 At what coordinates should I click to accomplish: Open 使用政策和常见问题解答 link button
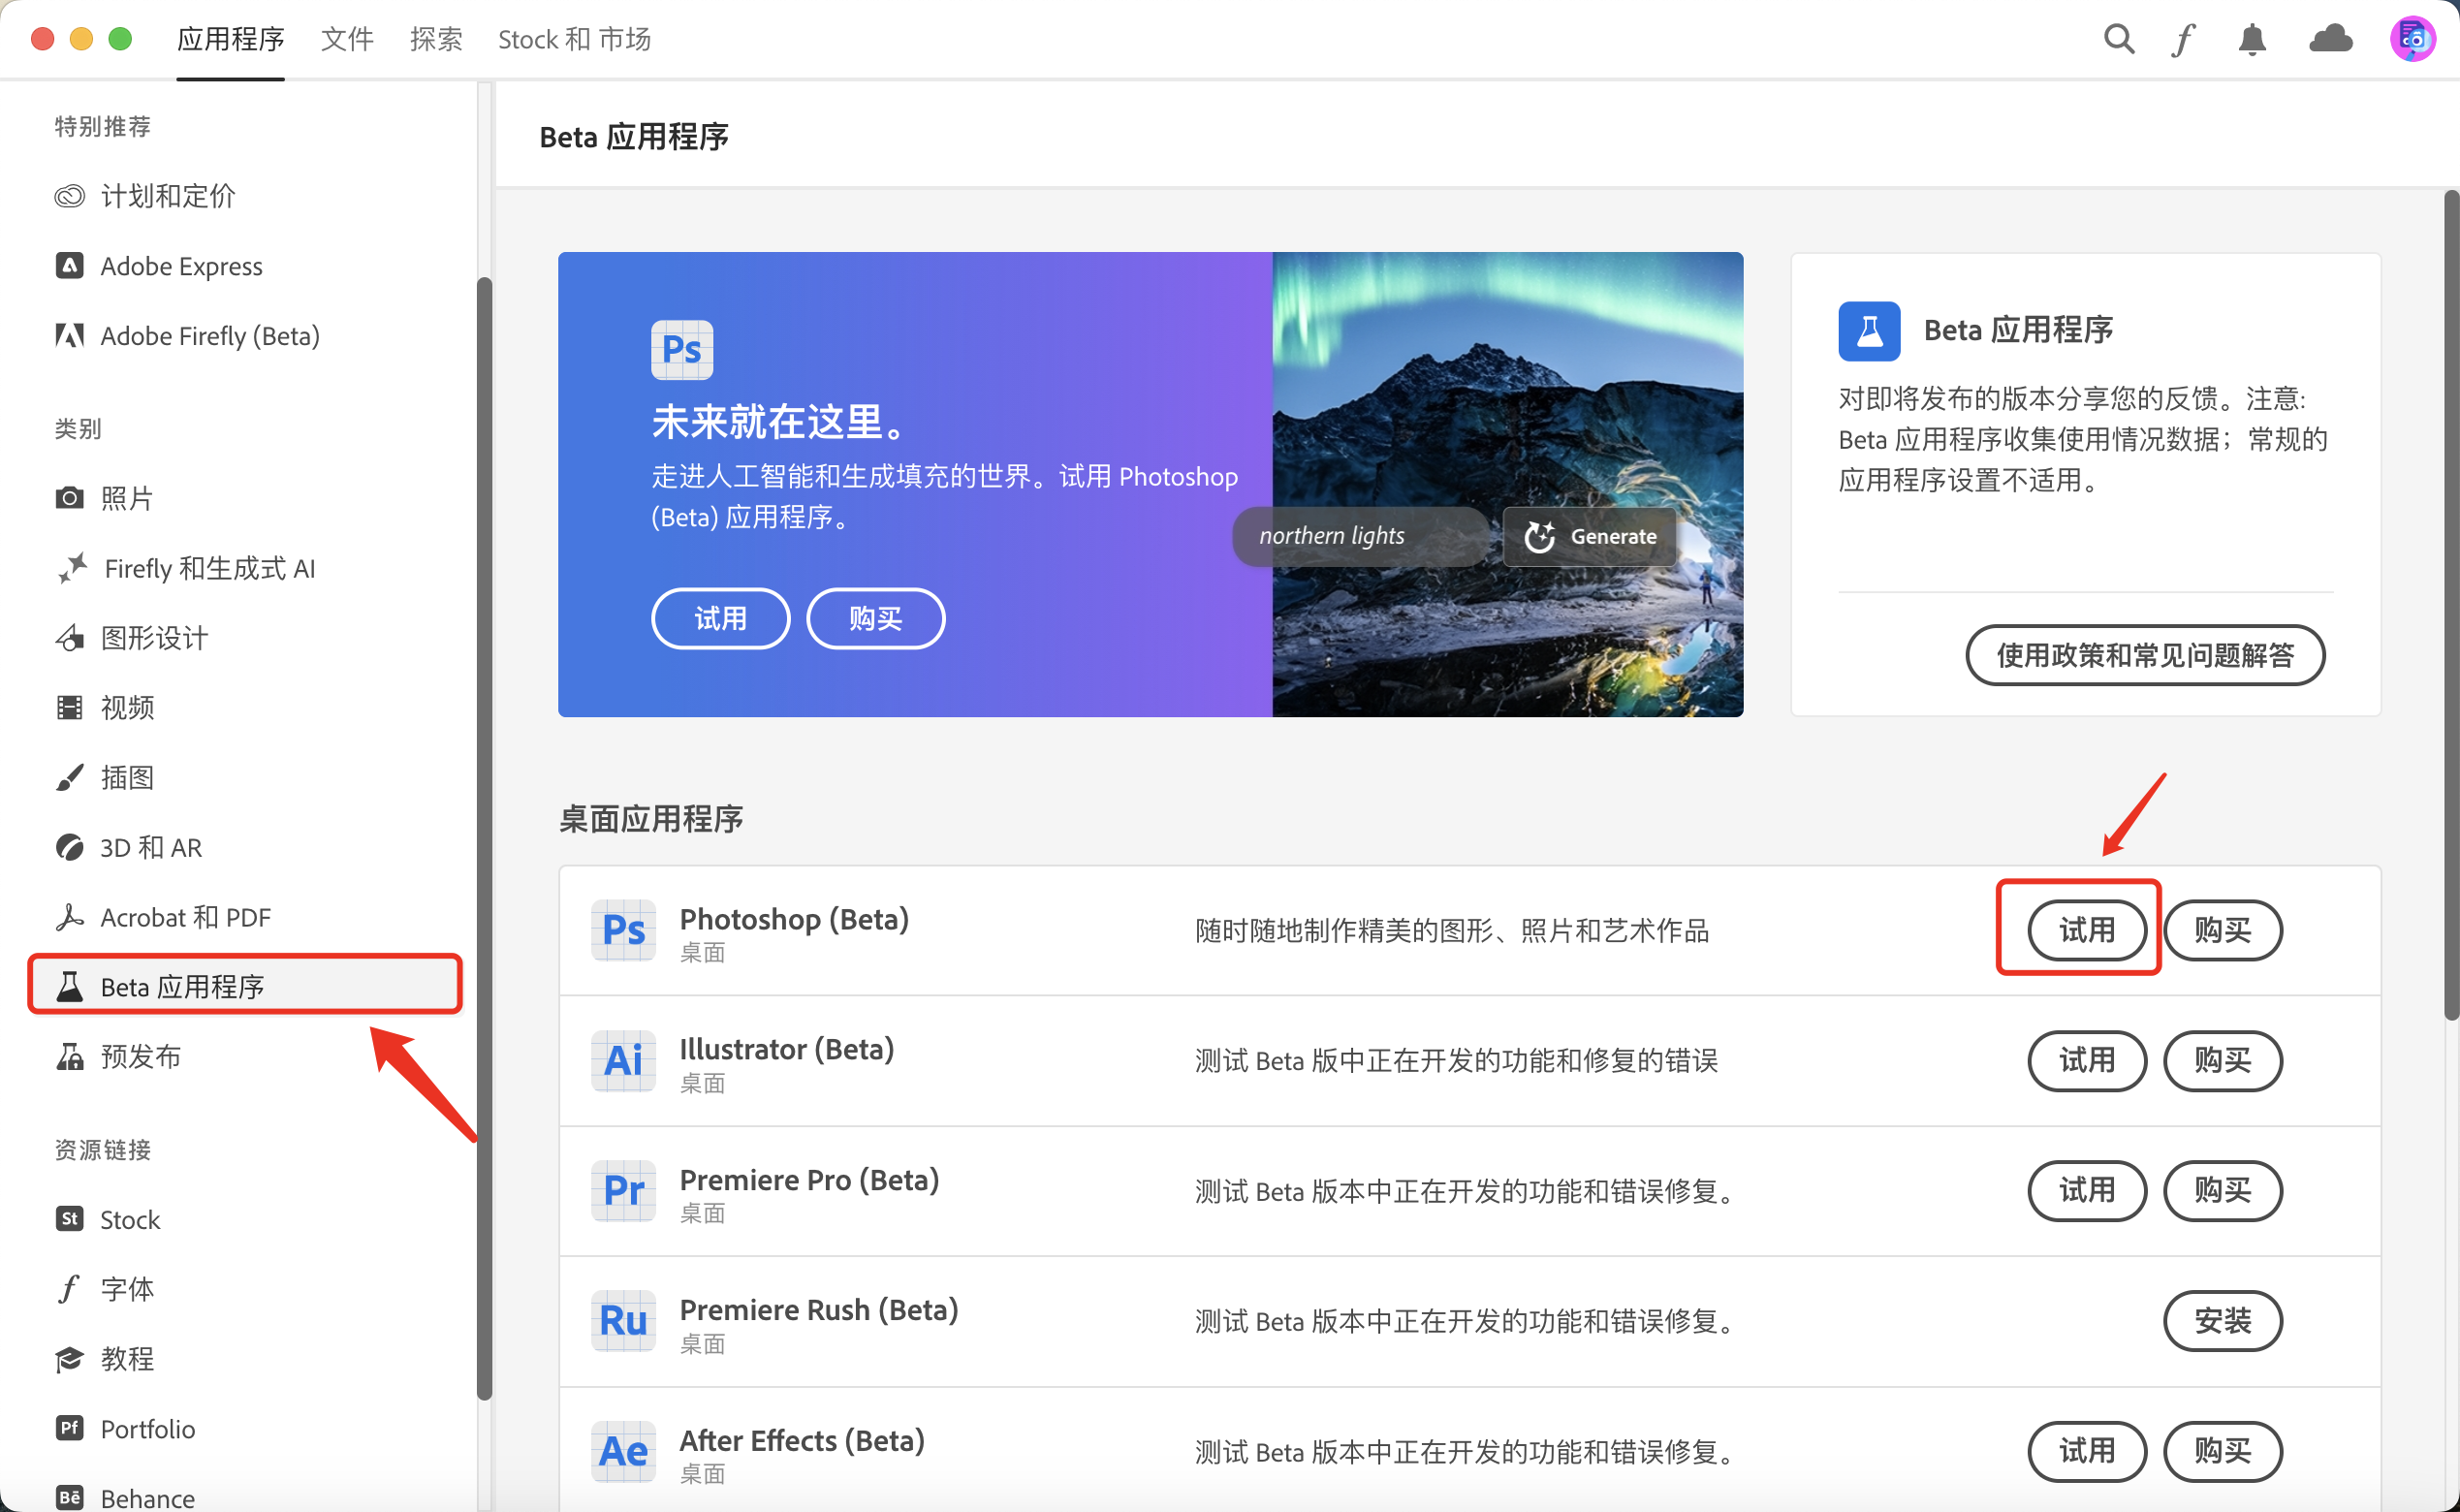(x=2144, y=655)
